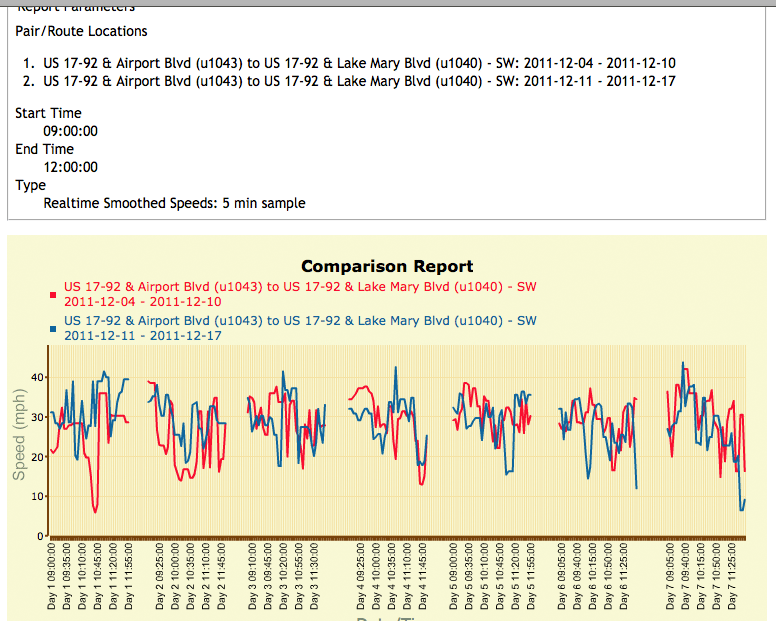Click the Realtime Smoothed Speeds type value
776x621 pixels.
pyautogui.click(x=174, y=203)
